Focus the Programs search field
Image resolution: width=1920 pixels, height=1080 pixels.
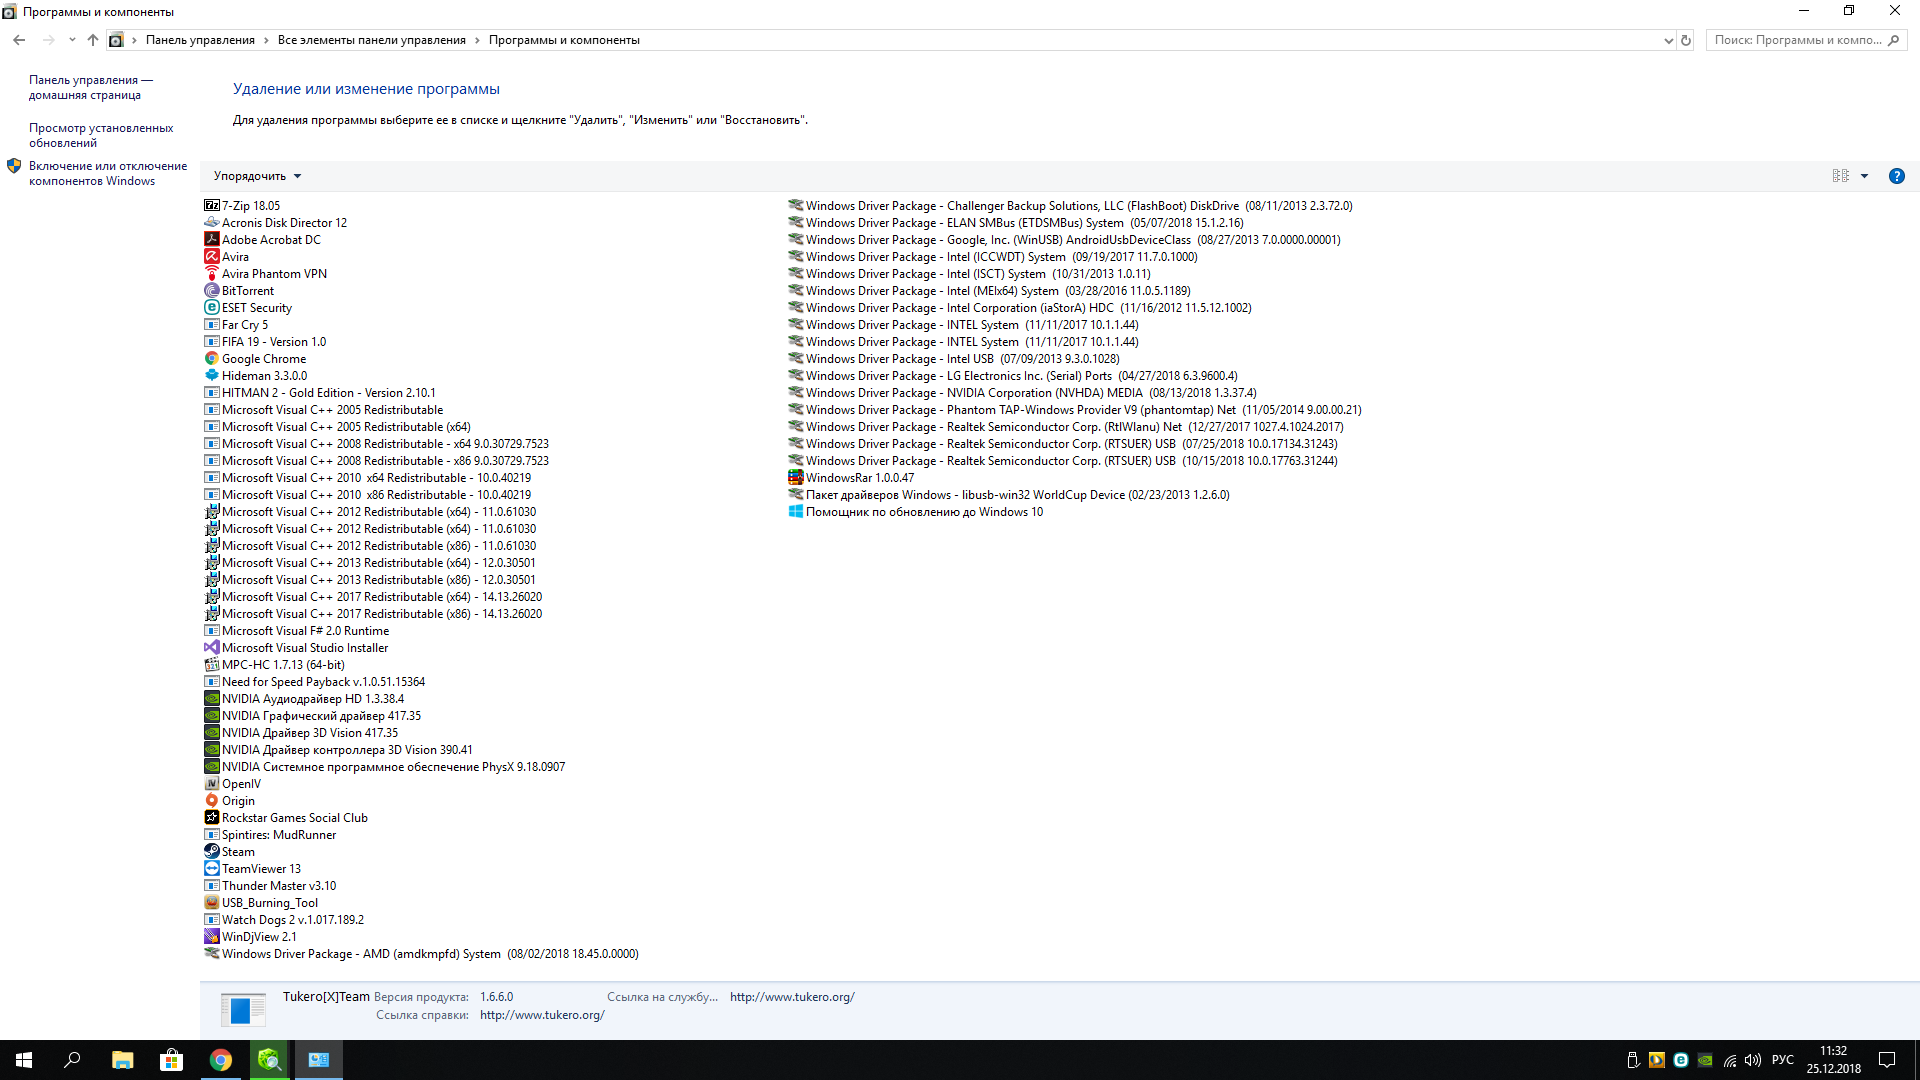[x=1806, y=40]
